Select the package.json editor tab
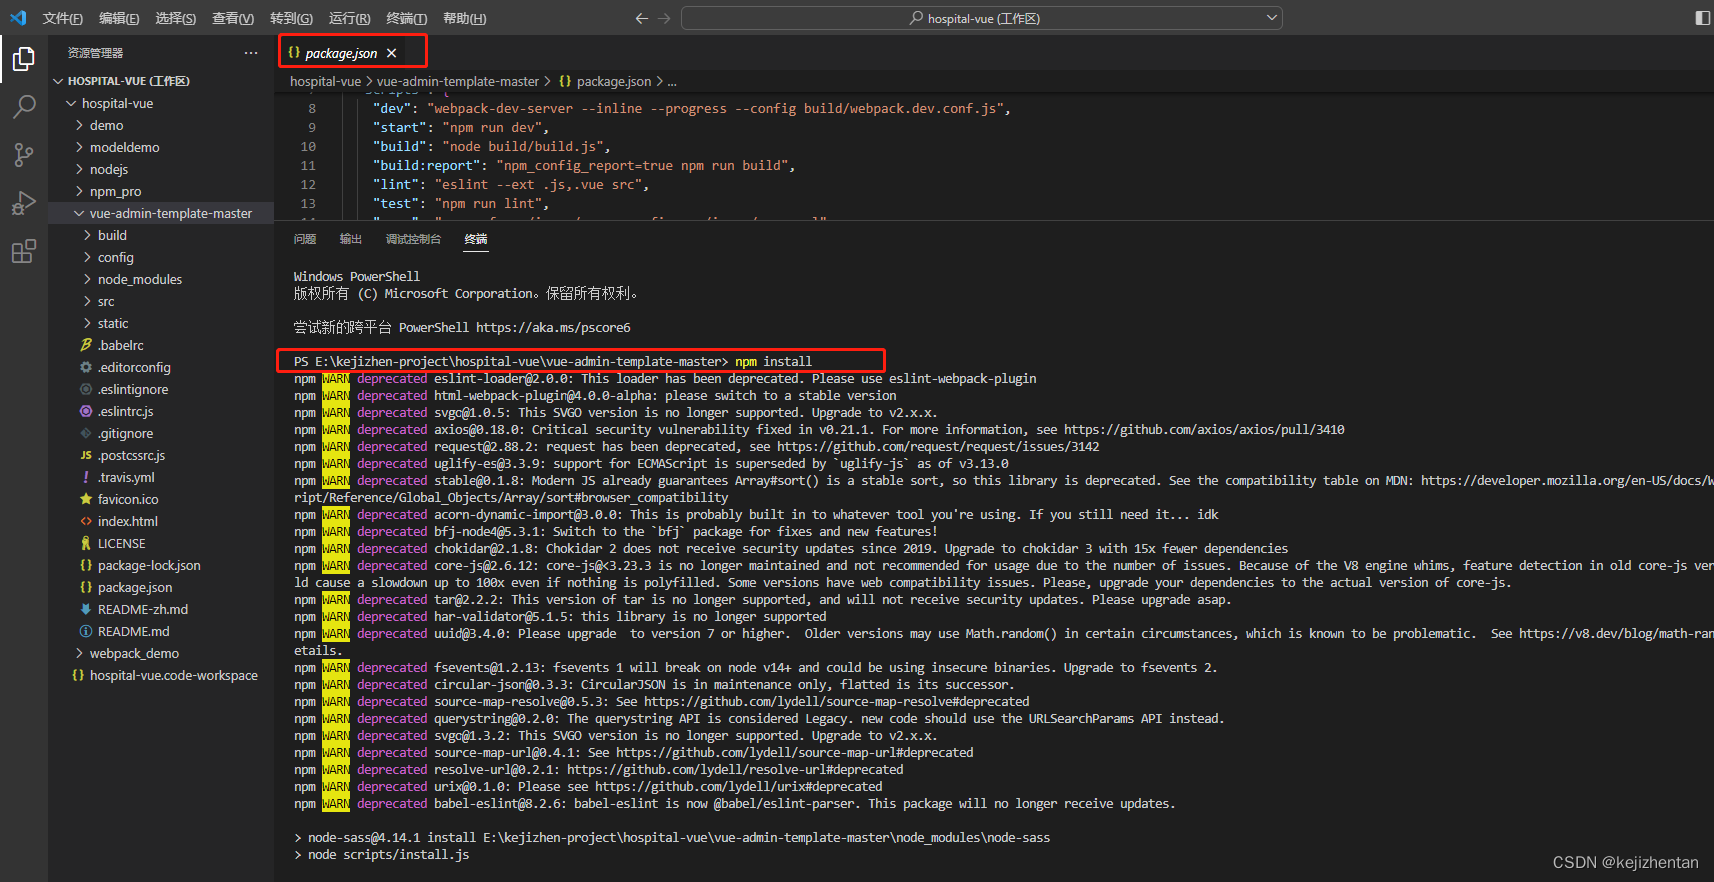This screenshot has height=882, width=1714. (341, 53)
